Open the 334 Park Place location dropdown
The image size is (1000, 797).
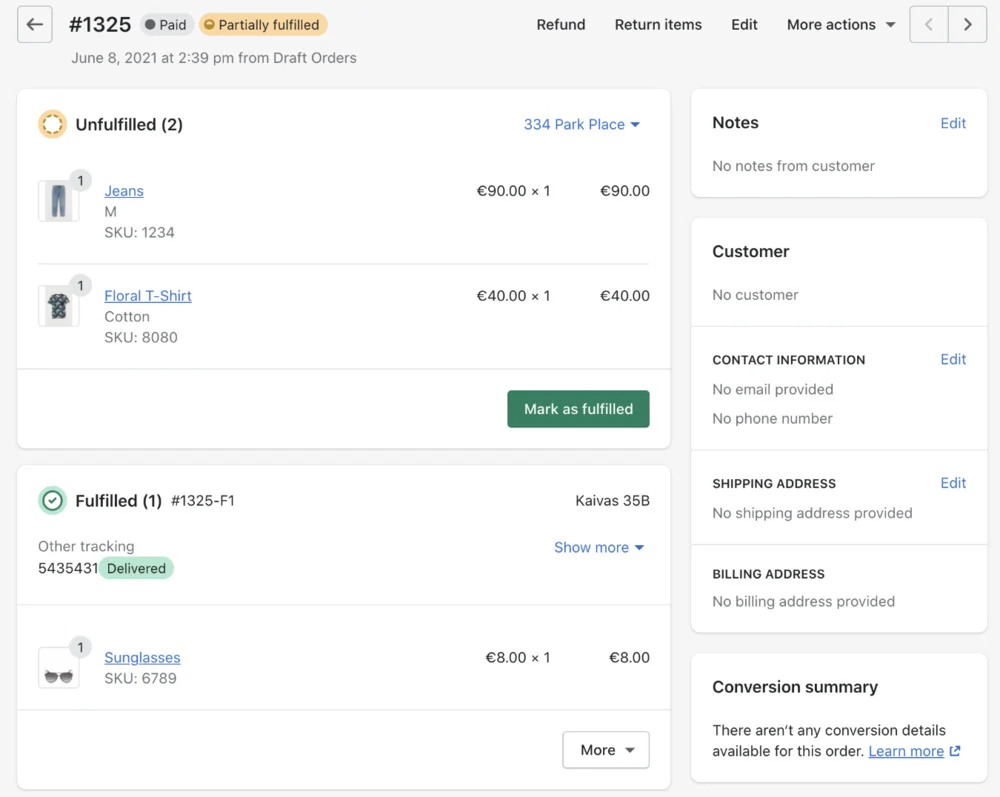(582, 125)
